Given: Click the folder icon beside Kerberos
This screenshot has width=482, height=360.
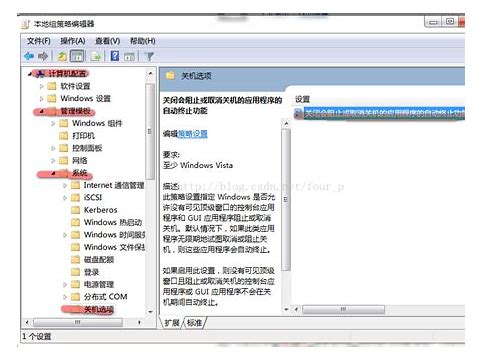Looking at the screenshot, I should pyautogui.click(x=76, y=210).
